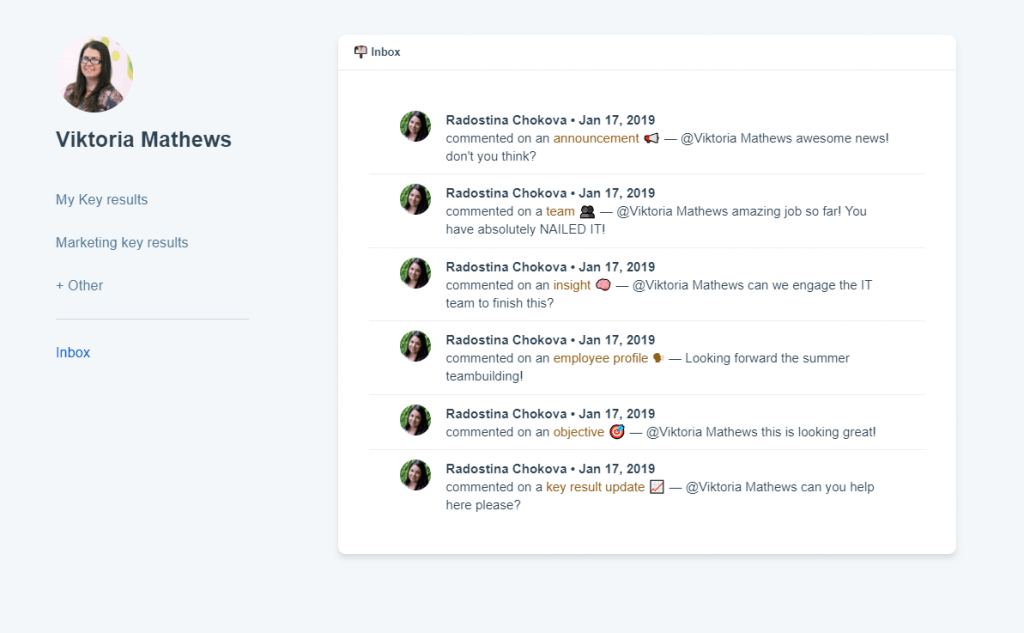Click the text 'team to finish this?'
The height and width of the screenshot is (633, 1024).
(500, 303)
